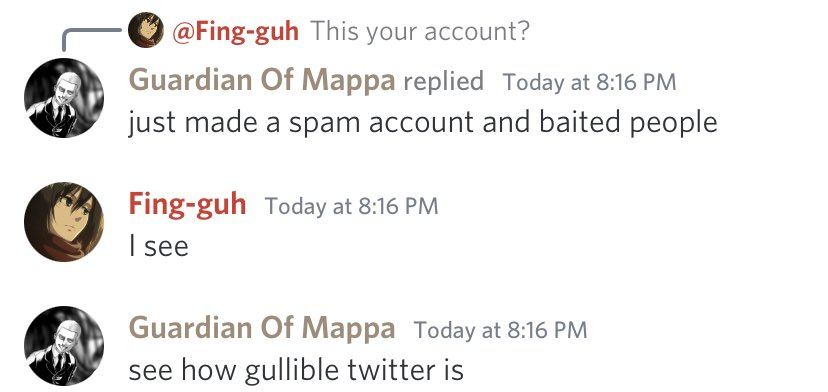828x392 pixels.
Task: Click Guardian Of Mappa username beside "replied"
Action: coord(261,81)
